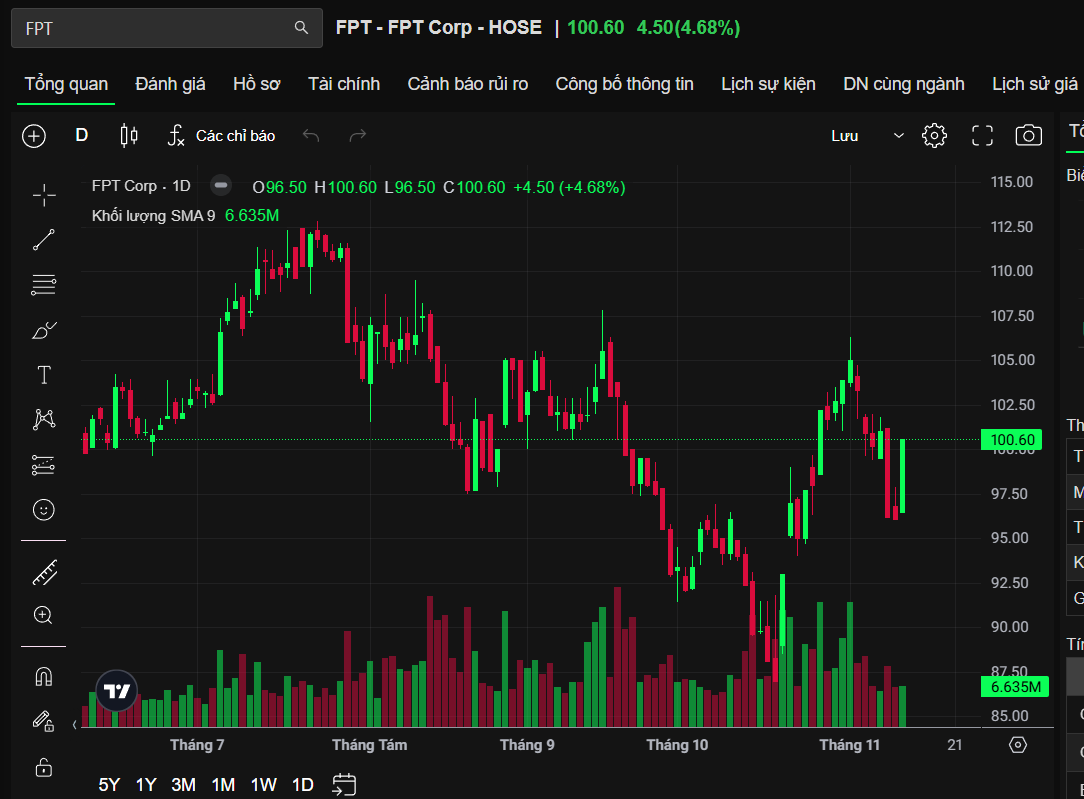Pick the brush drawing tool
1084x799 pixels.
pyautogui.click(x=43, y=330)
